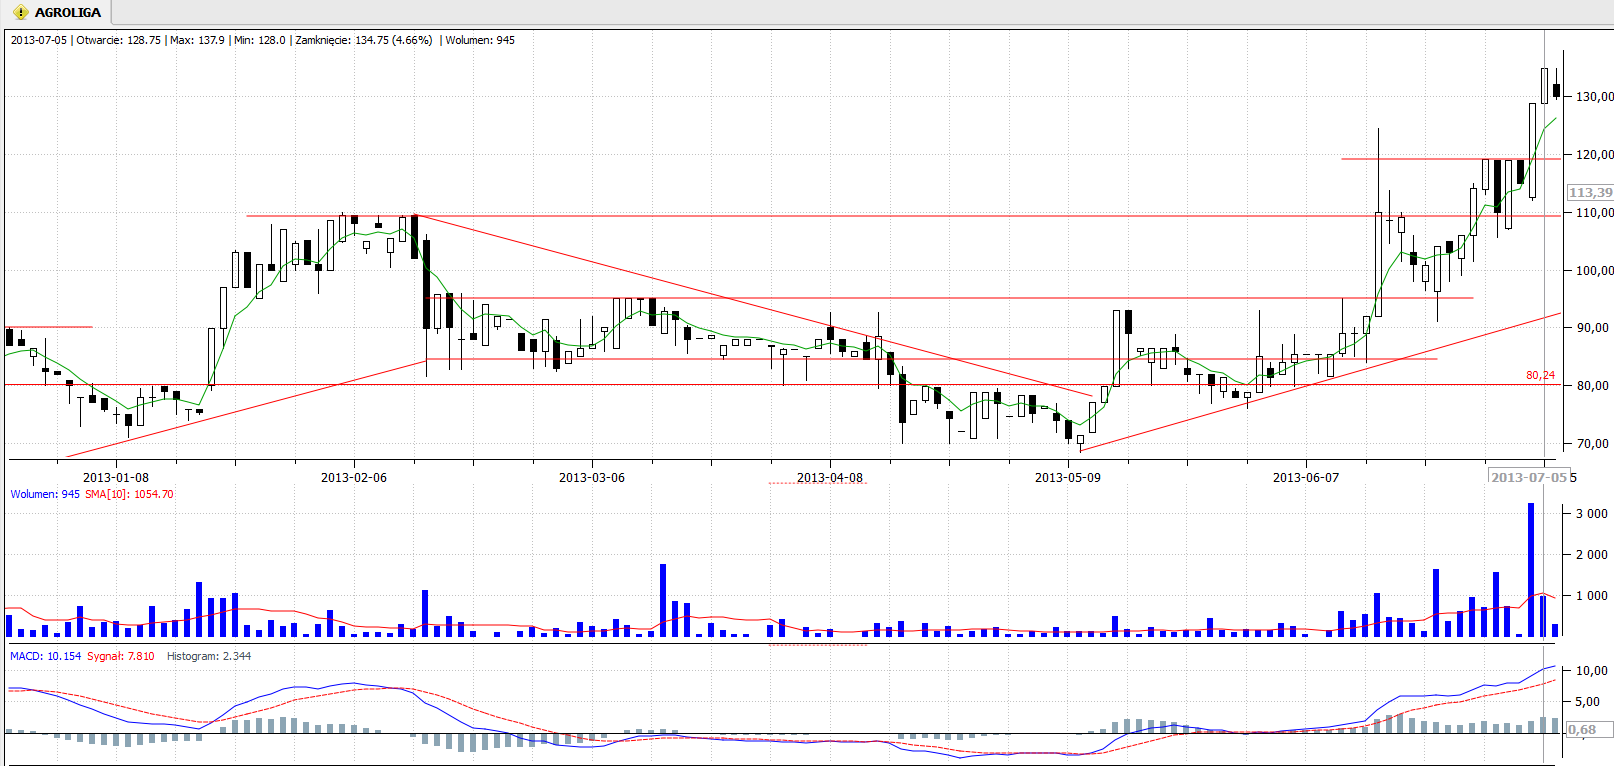Click the 2013-05-09 date axis label

(1067, 478)
